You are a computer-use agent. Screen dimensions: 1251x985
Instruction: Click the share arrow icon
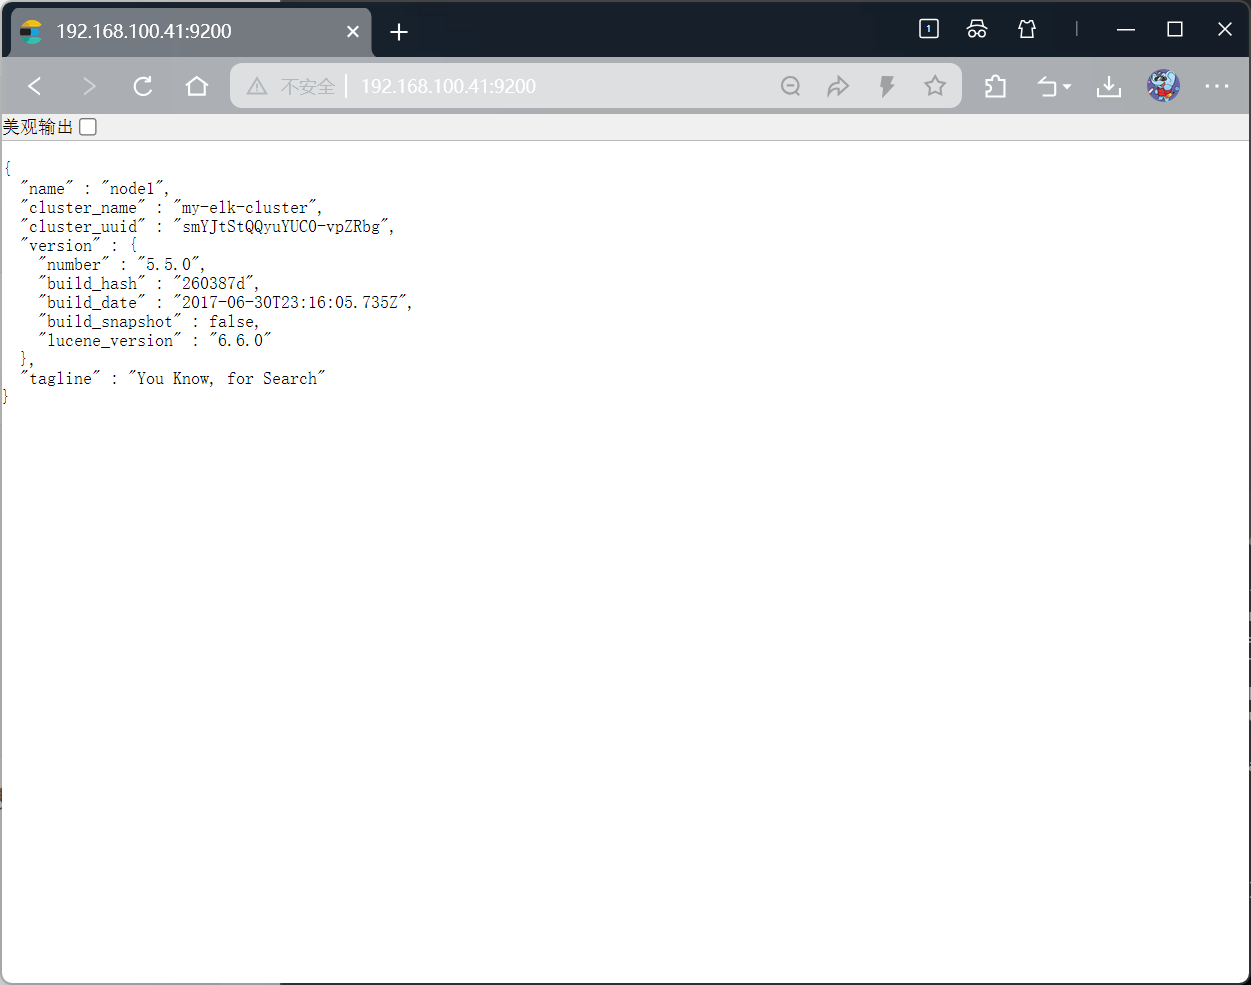(838, 86)
